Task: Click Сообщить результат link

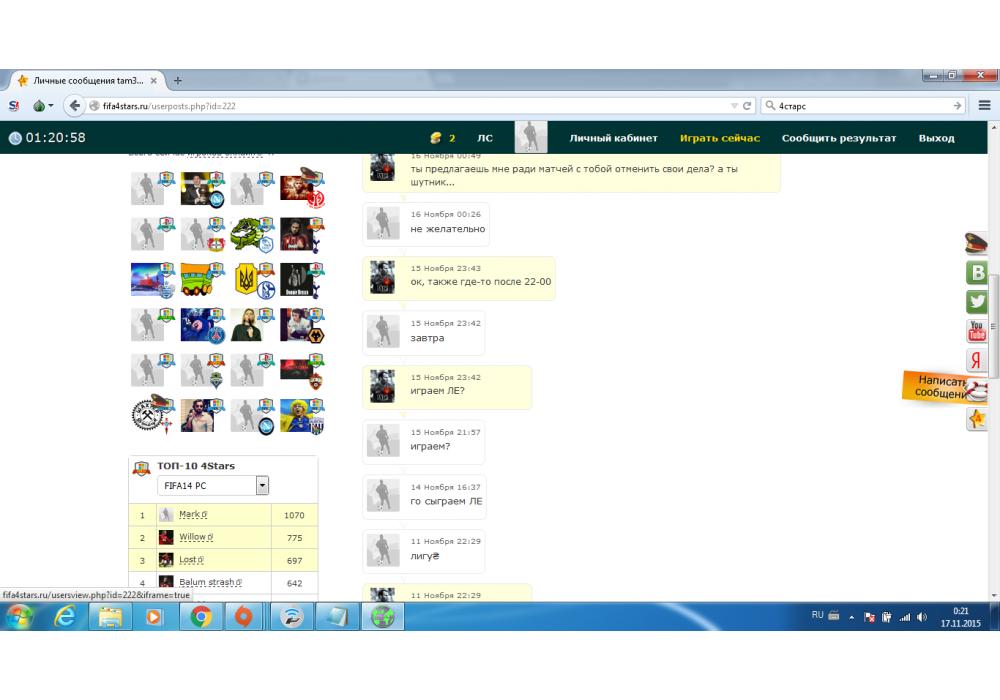Action: 839,138
